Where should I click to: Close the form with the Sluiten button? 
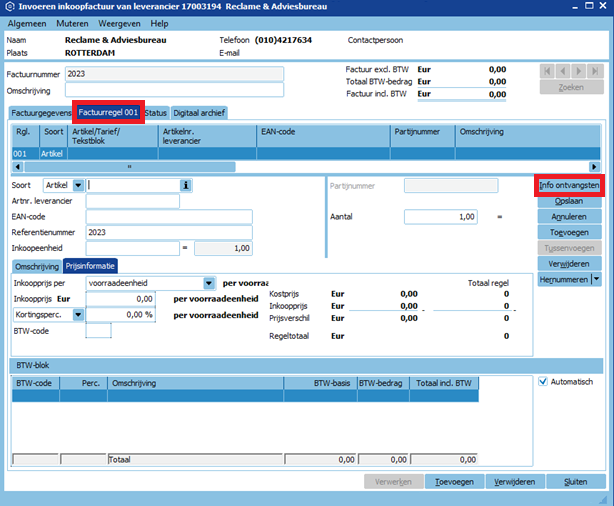[x=575, y=482]
